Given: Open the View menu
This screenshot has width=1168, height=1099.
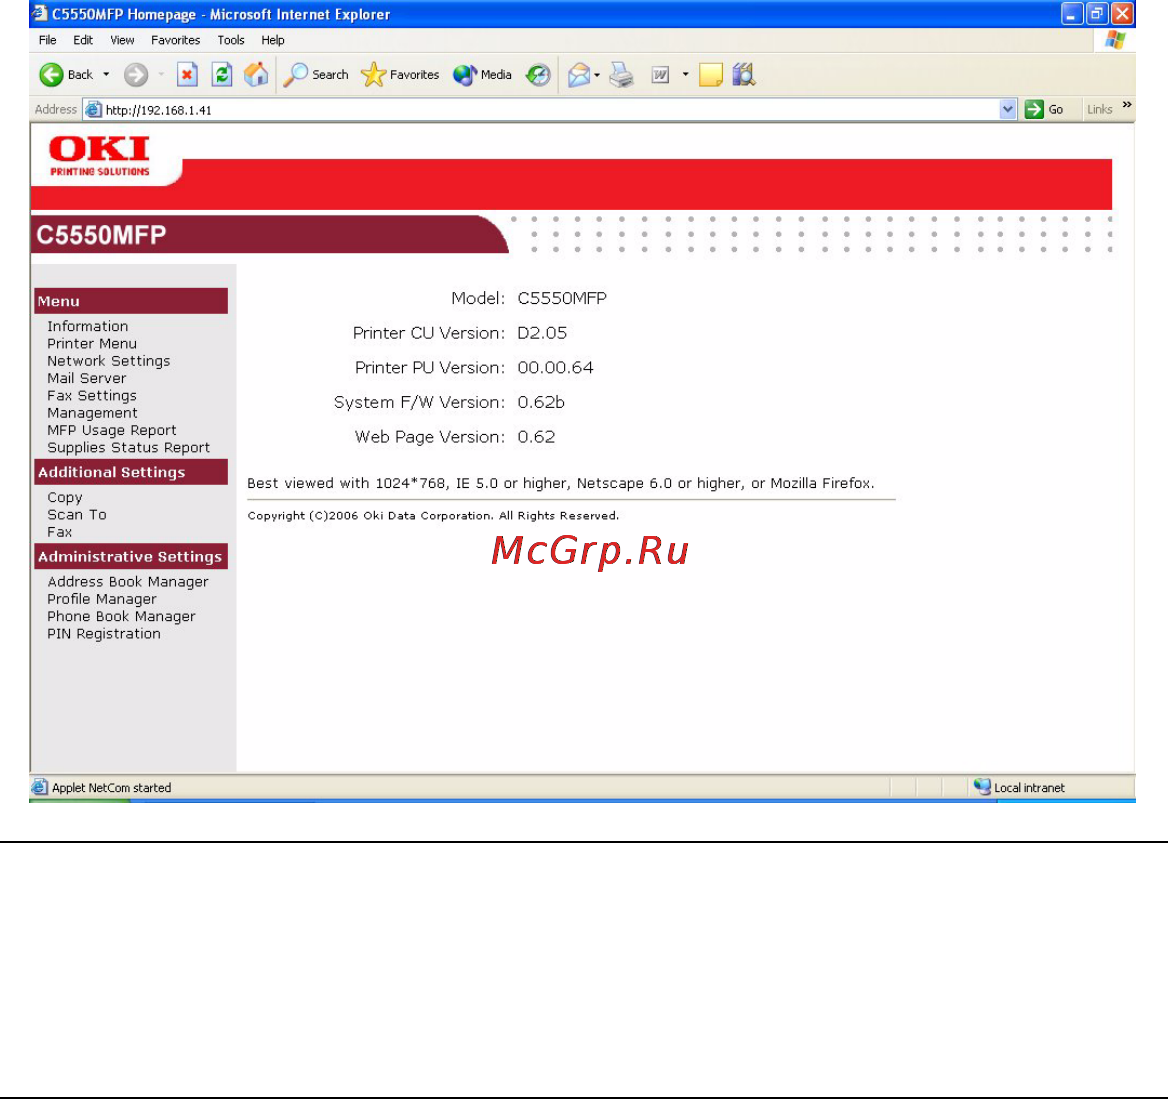Looking at the screenshot, I should (x=122, y=40).
